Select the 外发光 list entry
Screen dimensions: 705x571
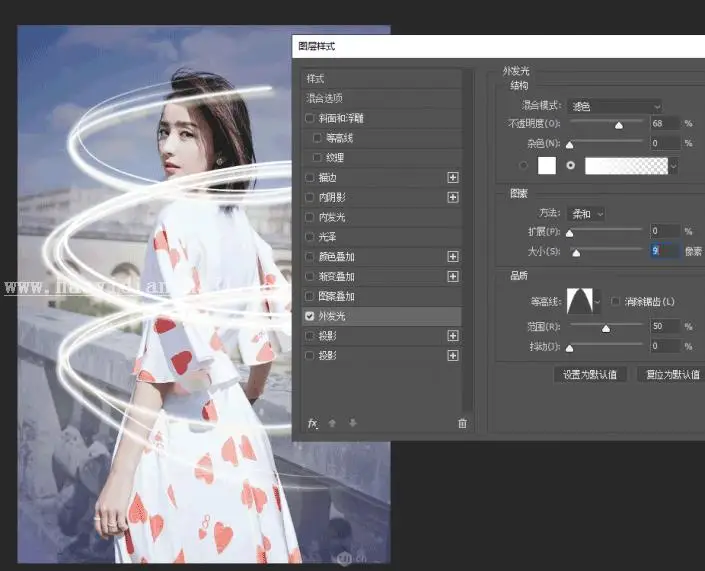click(x=381, y=316)
